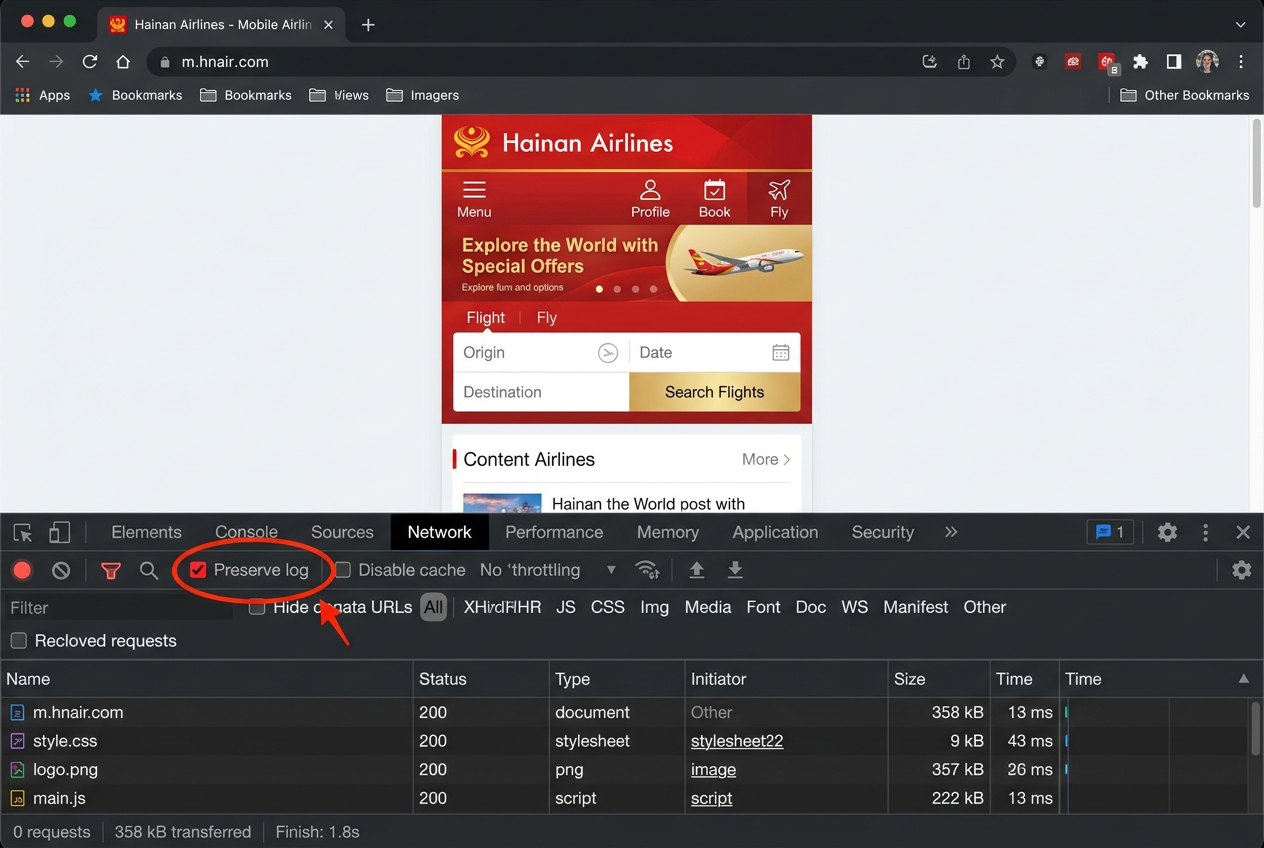Filter requests by CSS type
The height and width of the screenshot is (848, 1264).
coord(608,607)
